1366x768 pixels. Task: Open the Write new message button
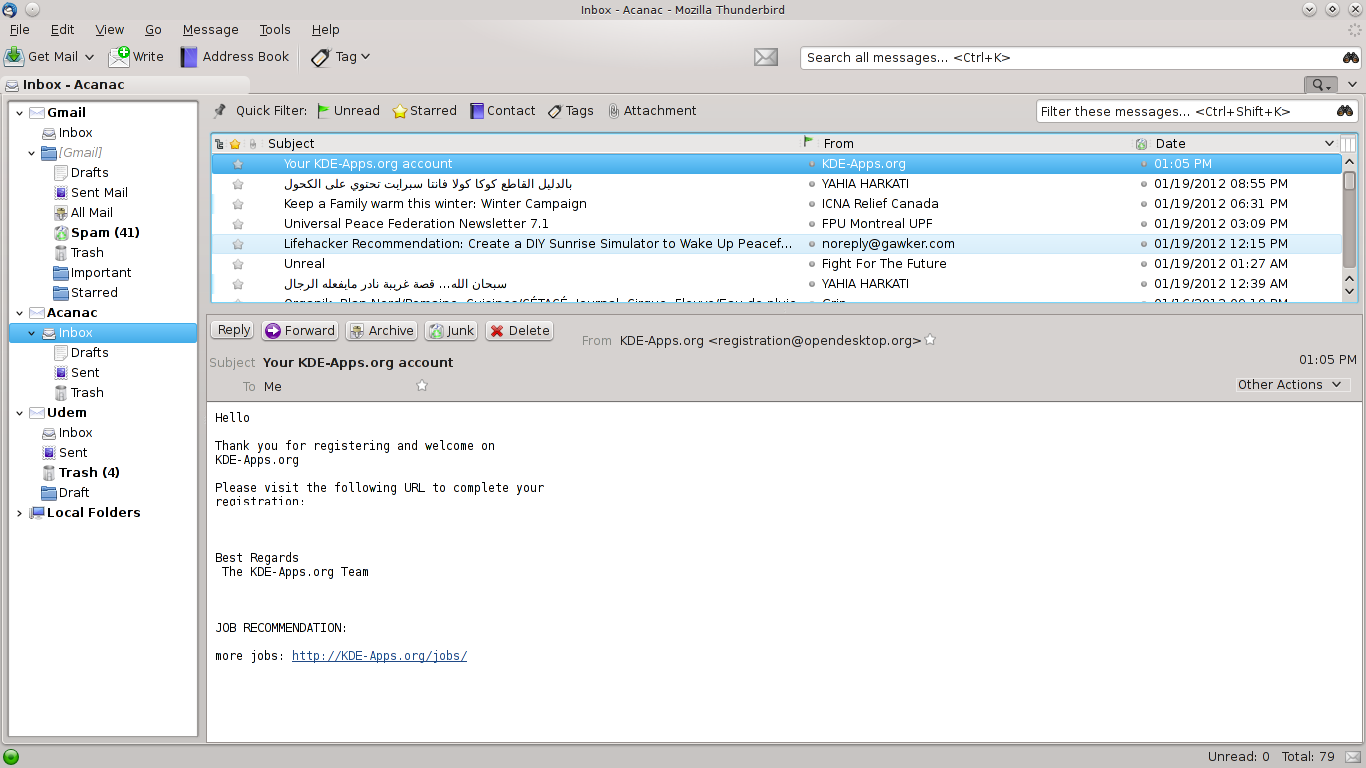point(136,57)
